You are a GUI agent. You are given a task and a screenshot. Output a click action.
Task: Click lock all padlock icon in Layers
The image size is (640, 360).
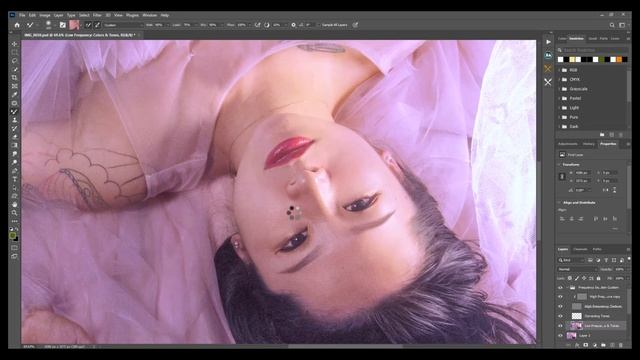(x=598, y=278)
